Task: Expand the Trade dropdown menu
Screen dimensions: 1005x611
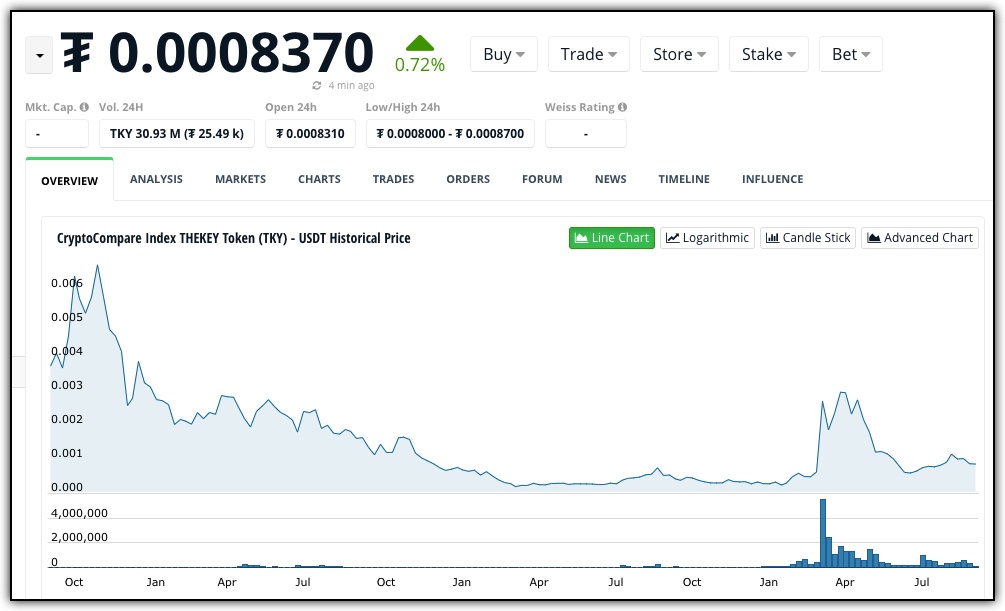Action: [588, 54]
